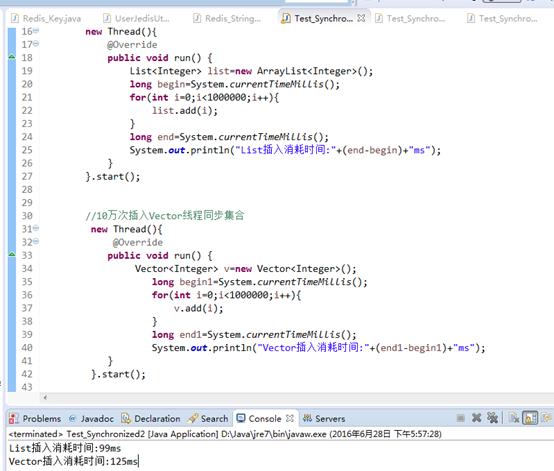
Task: Click "public void run()" on line 18
Action: click(x=154, y=58)
